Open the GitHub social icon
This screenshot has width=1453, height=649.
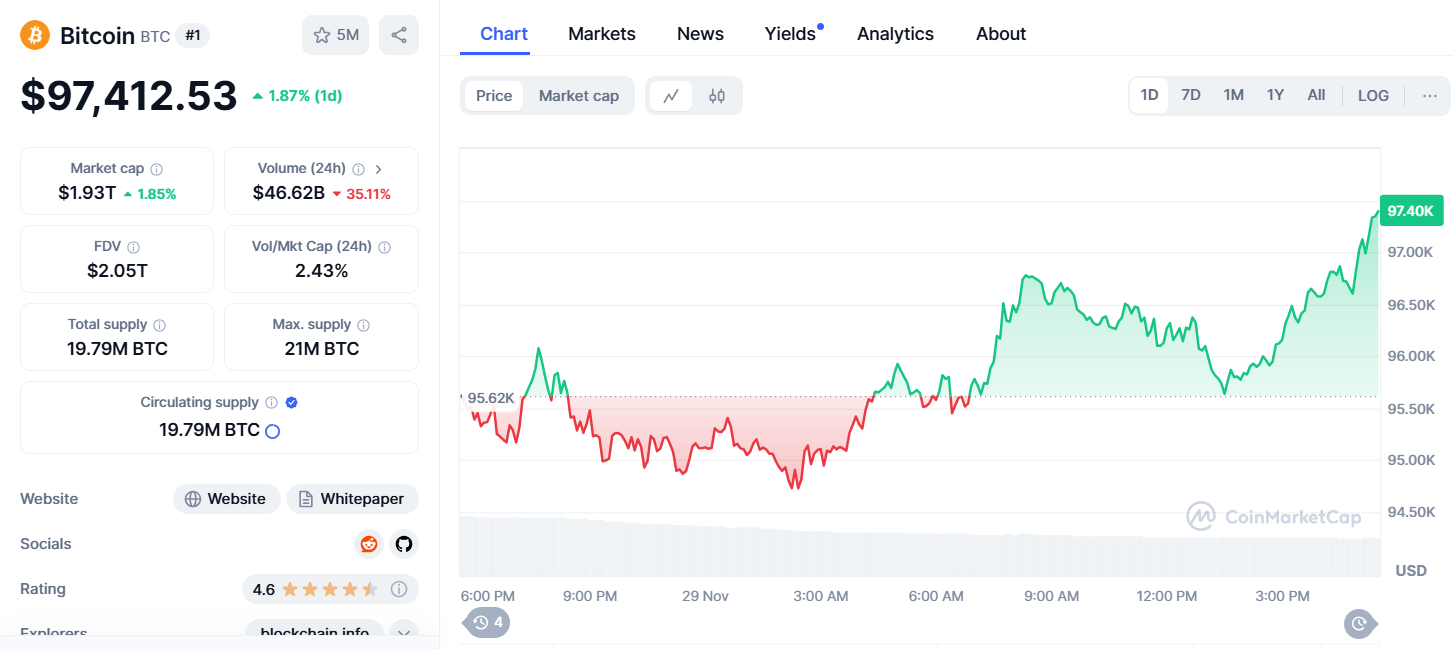[404, 544]
